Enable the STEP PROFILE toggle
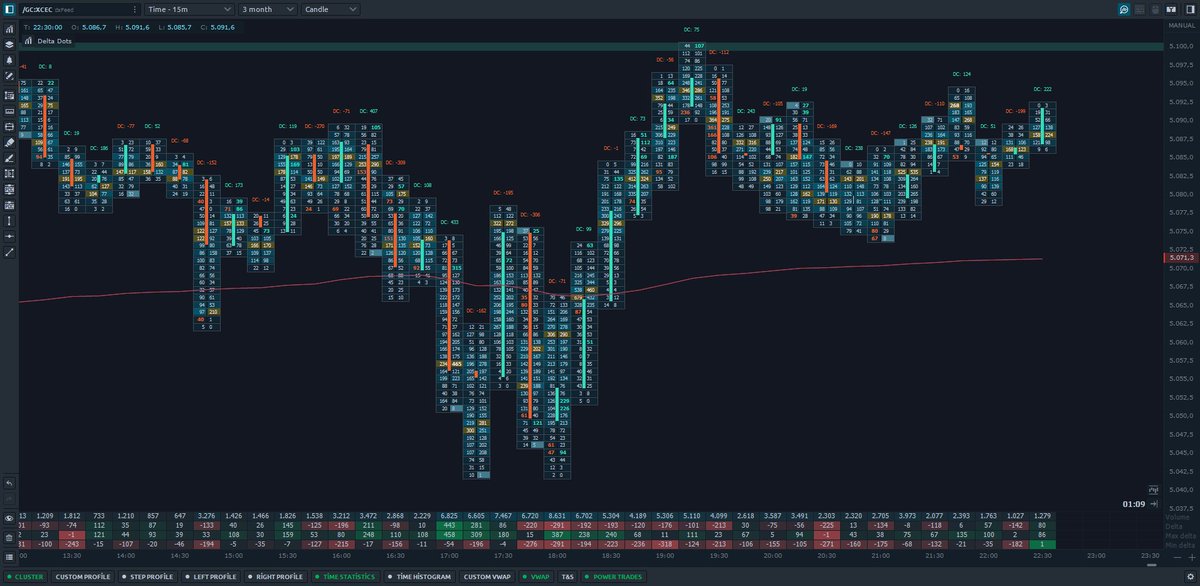The height and width of the screenshot is (586, 1200). click(x=147, y=577)
